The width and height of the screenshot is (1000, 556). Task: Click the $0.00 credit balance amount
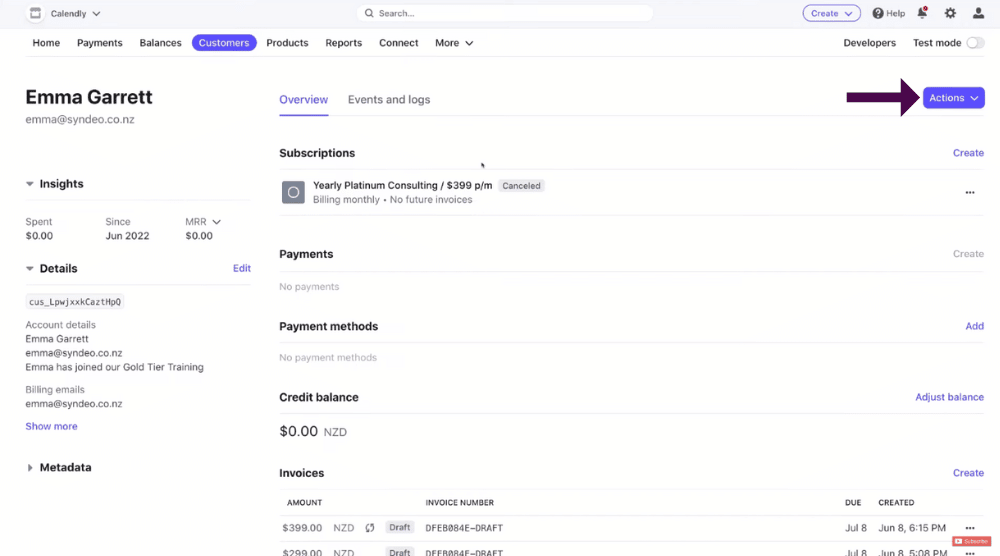coord(298,431)
